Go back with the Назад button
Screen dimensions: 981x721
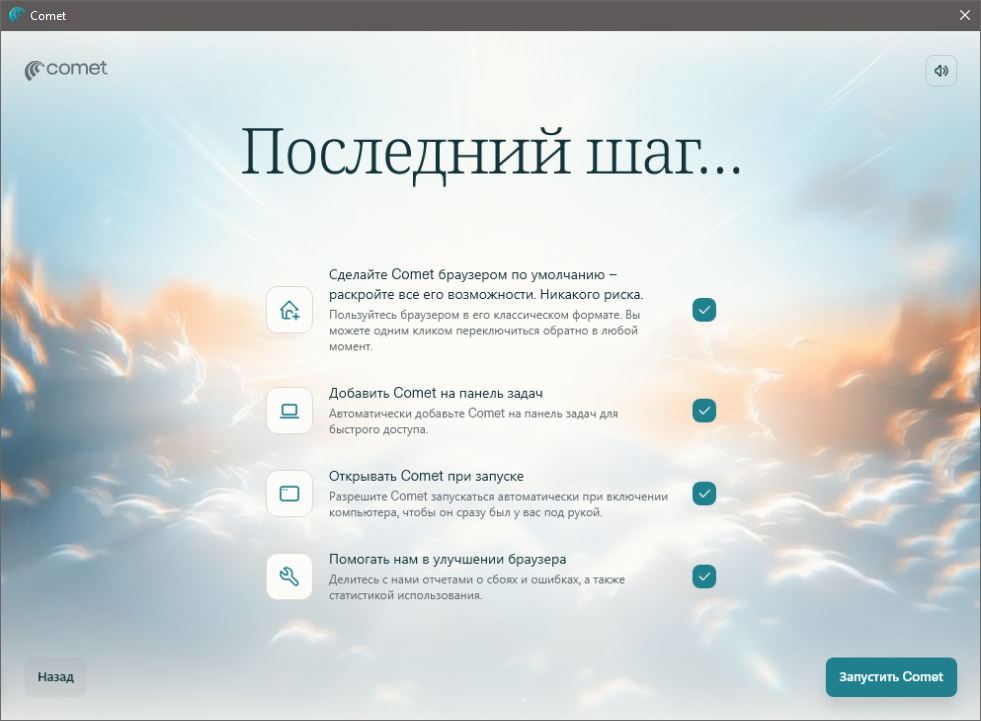pos(56,677)
